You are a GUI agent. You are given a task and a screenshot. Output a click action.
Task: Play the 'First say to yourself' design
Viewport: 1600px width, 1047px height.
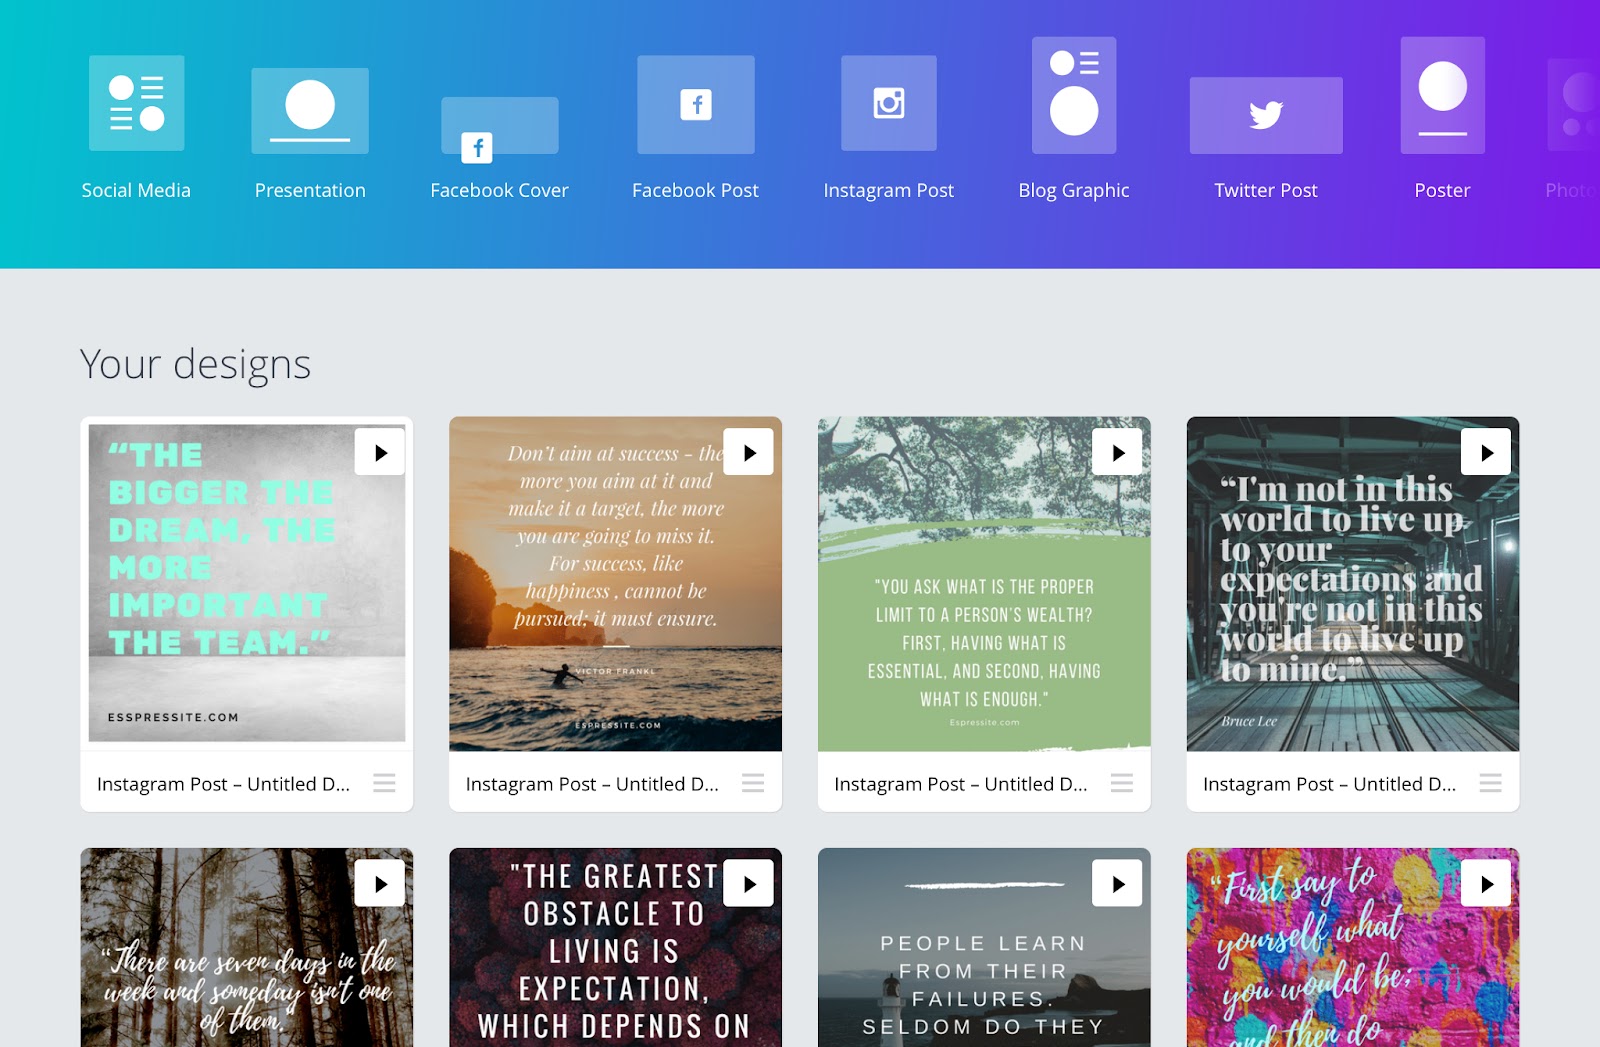1487,883
